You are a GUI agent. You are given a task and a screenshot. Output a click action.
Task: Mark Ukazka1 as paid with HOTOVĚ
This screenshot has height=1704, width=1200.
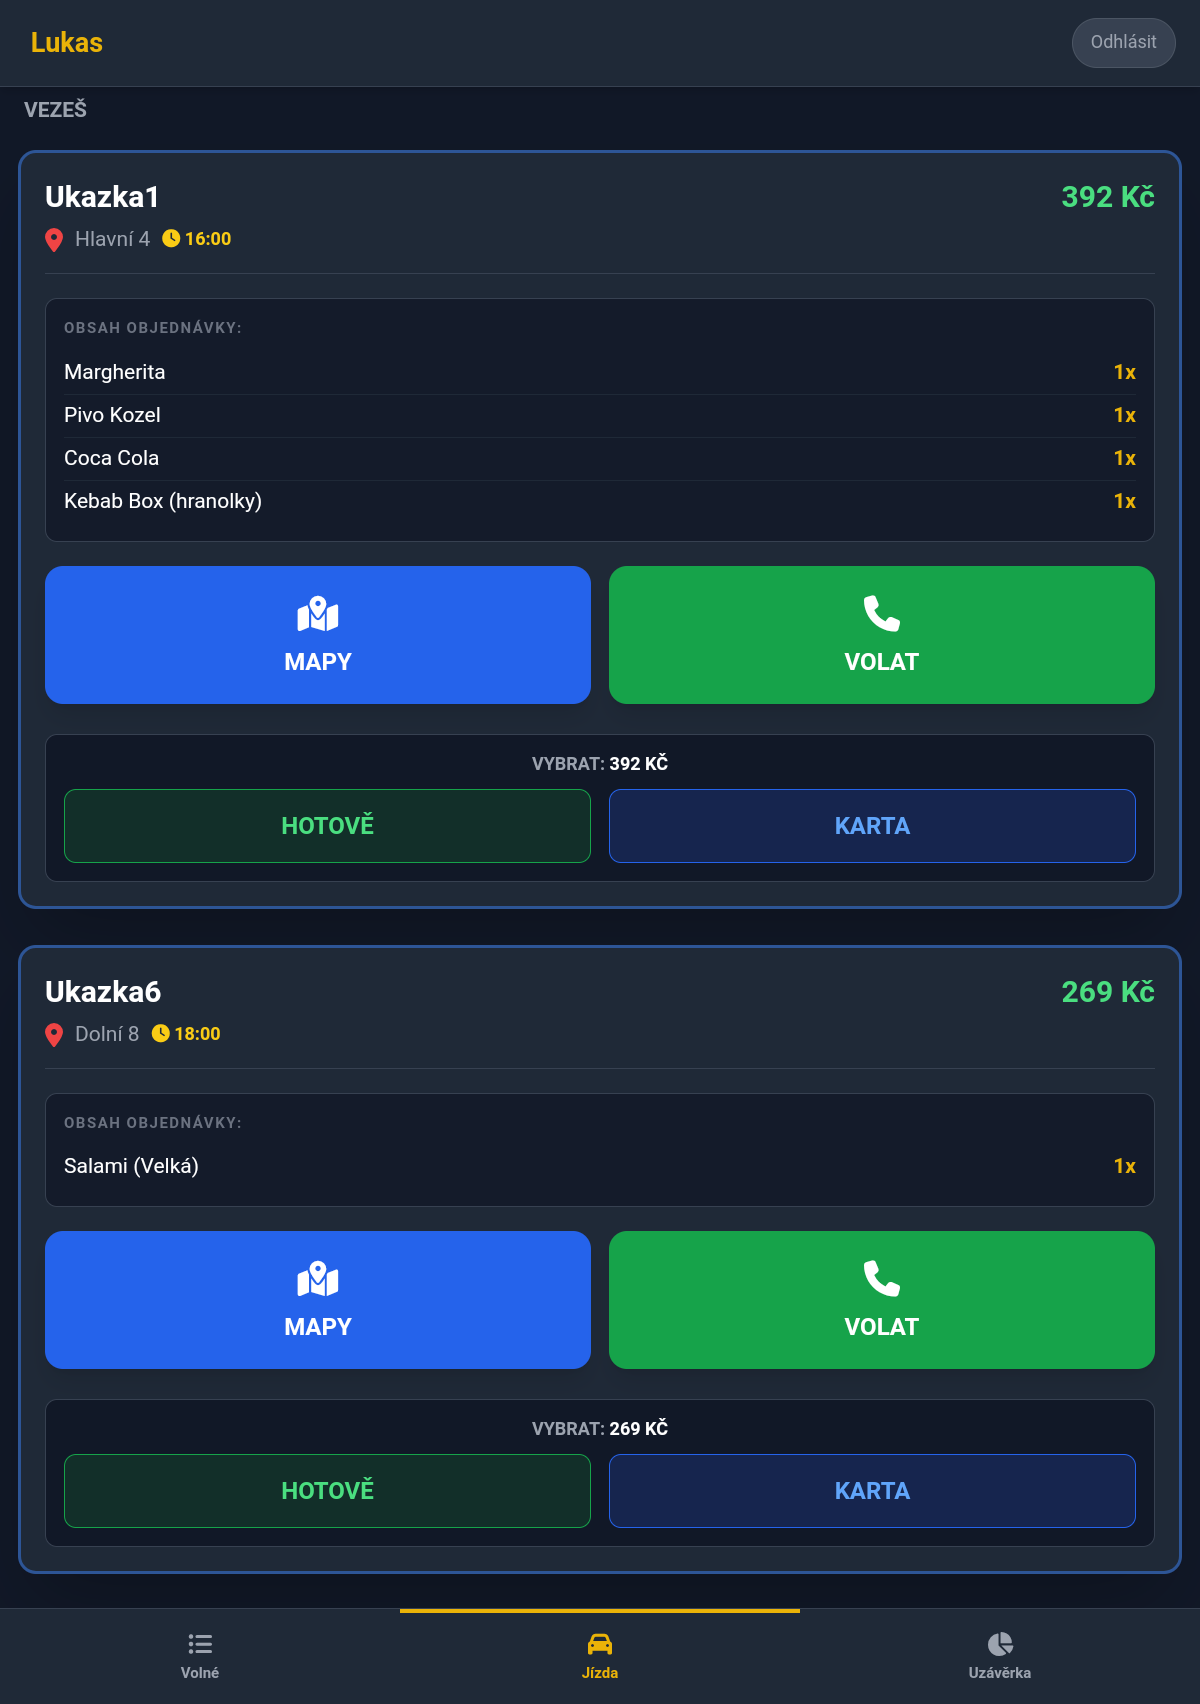[327, 826]
